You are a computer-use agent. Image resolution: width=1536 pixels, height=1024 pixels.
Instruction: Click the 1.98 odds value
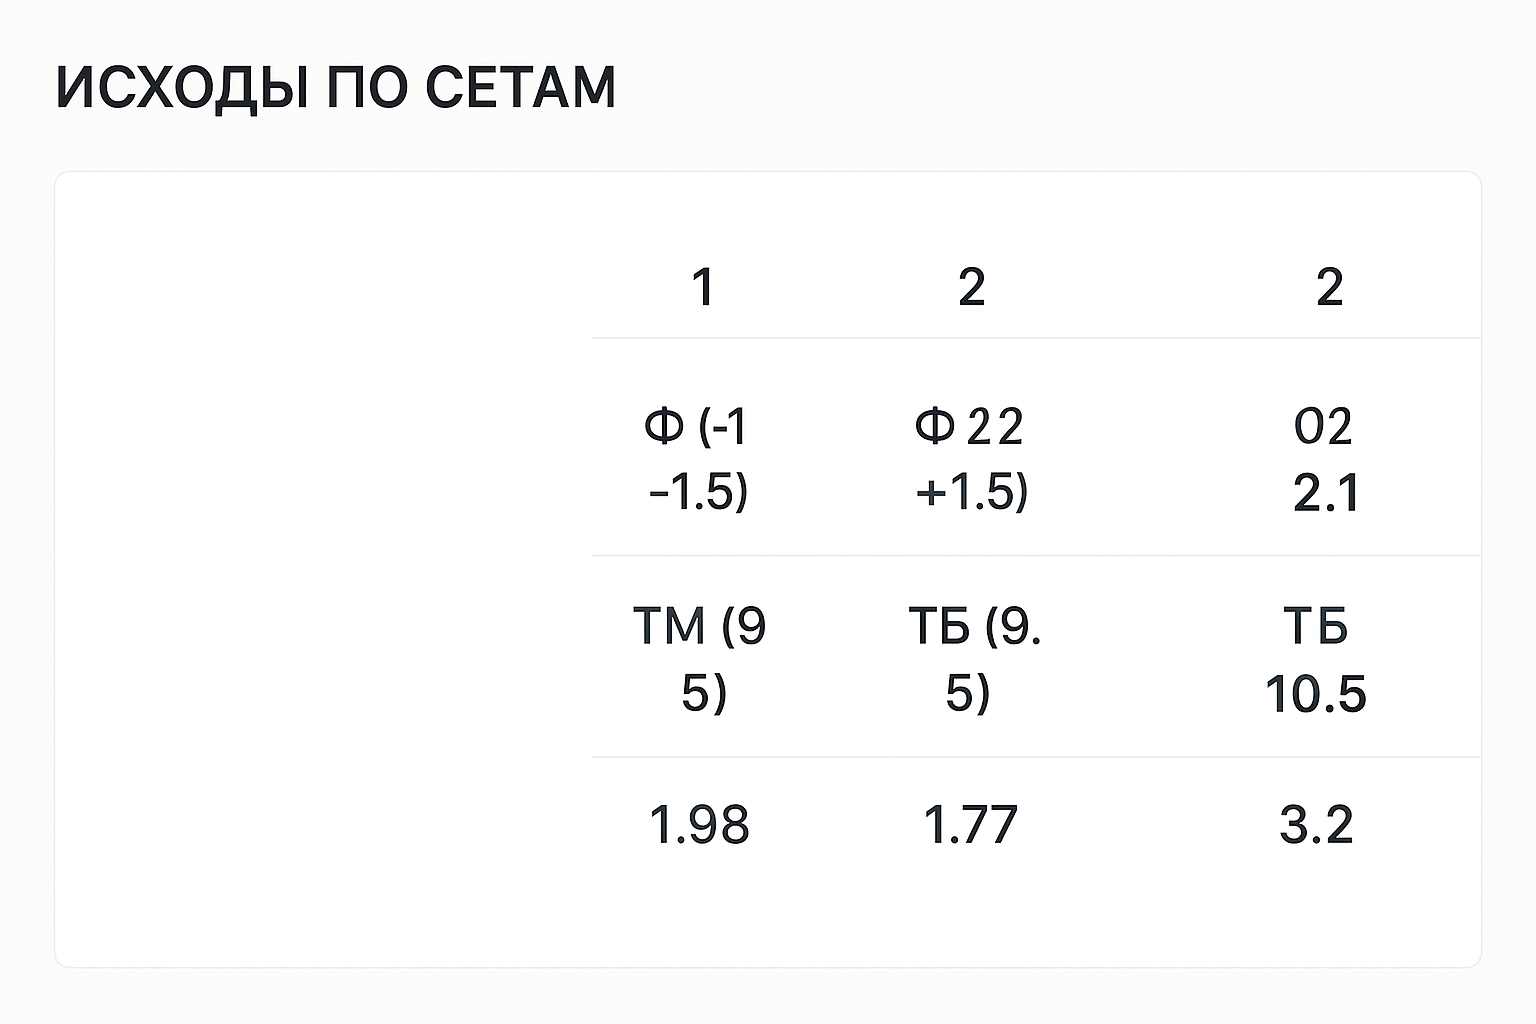699,825
